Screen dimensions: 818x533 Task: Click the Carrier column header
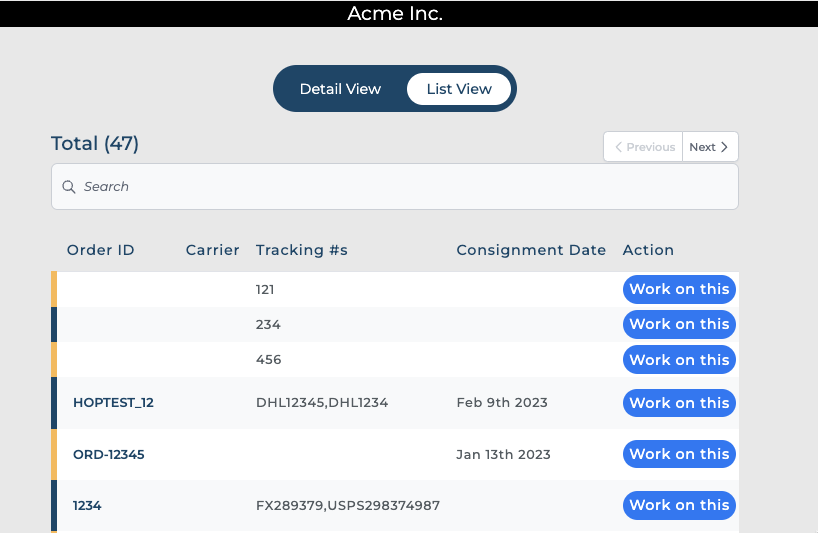click(x=212, y=250)
